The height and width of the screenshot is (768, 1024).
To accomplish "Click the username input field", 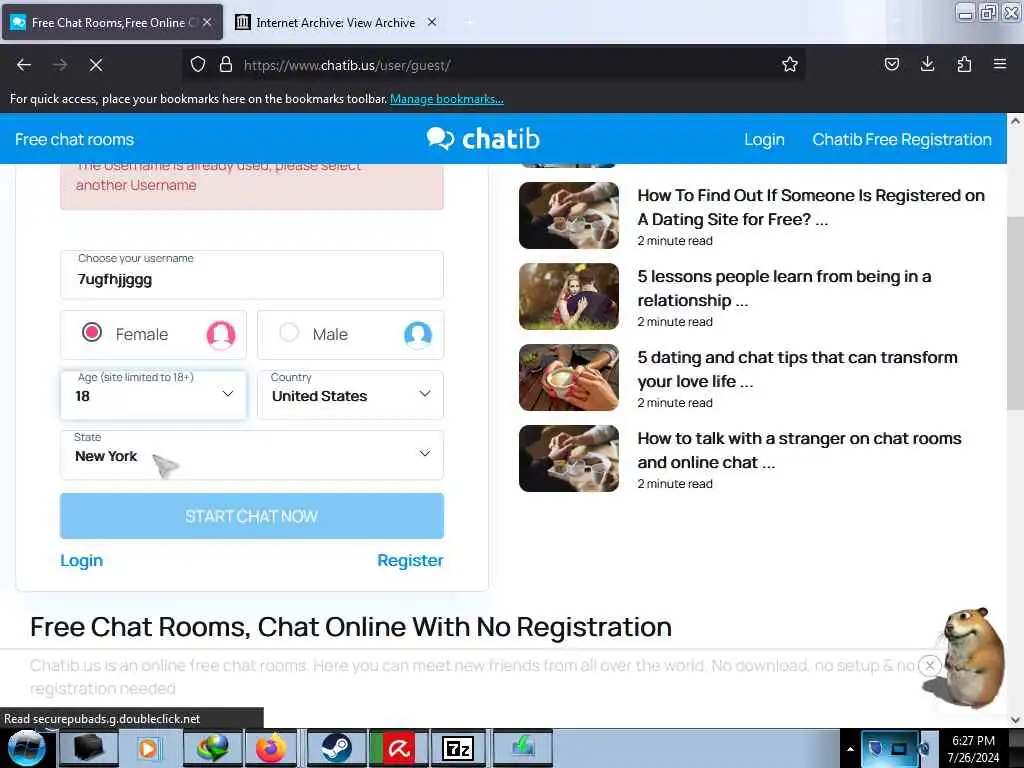I will click(252, 275).
